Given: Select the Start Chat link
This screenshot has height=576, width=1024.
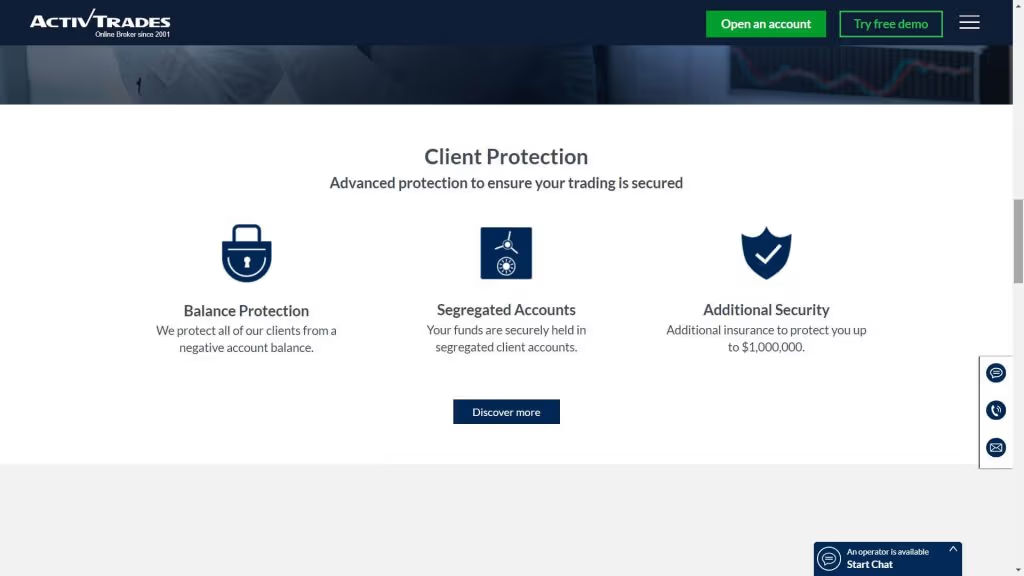Looking at the screenshot, I should tap(869, 564).
